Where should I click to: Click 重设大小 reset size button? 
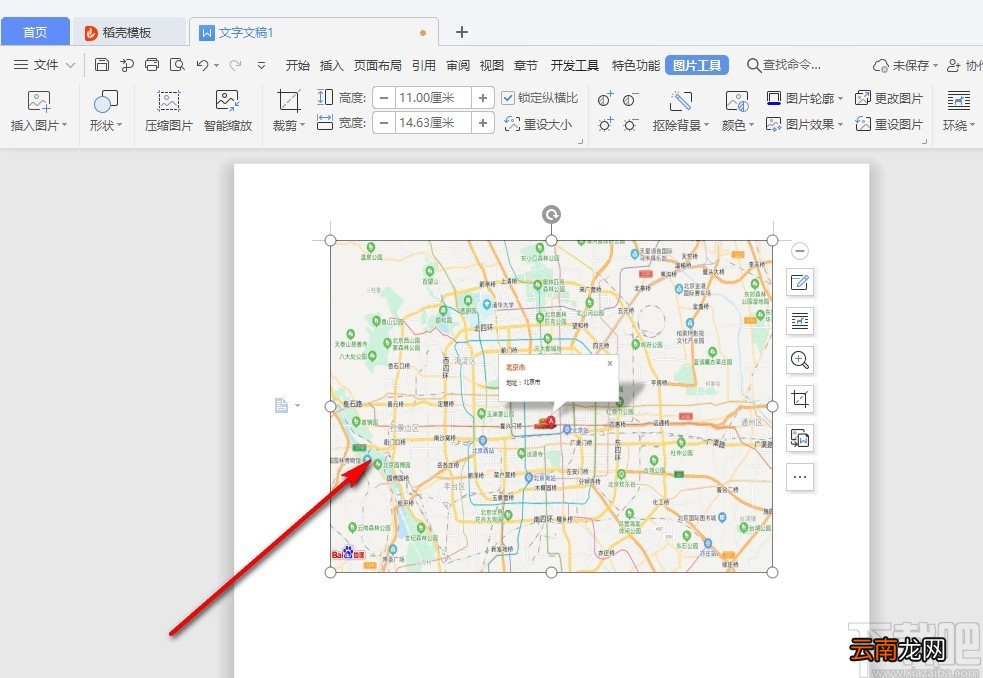coord(539,124)
